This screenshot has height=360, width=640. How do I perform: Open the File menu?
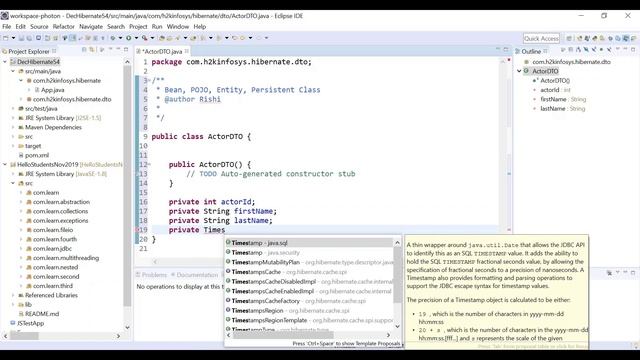pyautogui.click(x=7, y=27)
